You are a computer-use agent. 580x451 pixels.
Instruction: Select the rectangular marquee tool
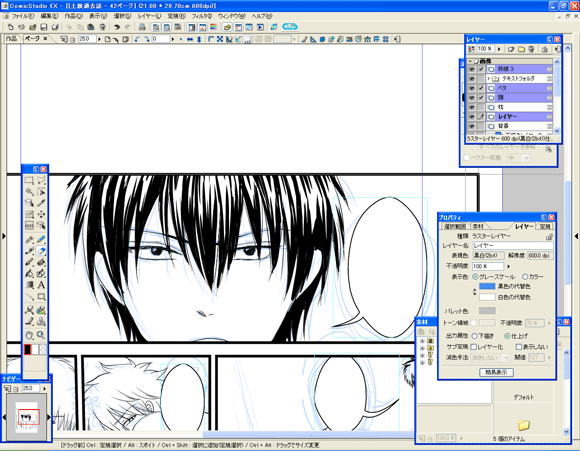[29, 181]
